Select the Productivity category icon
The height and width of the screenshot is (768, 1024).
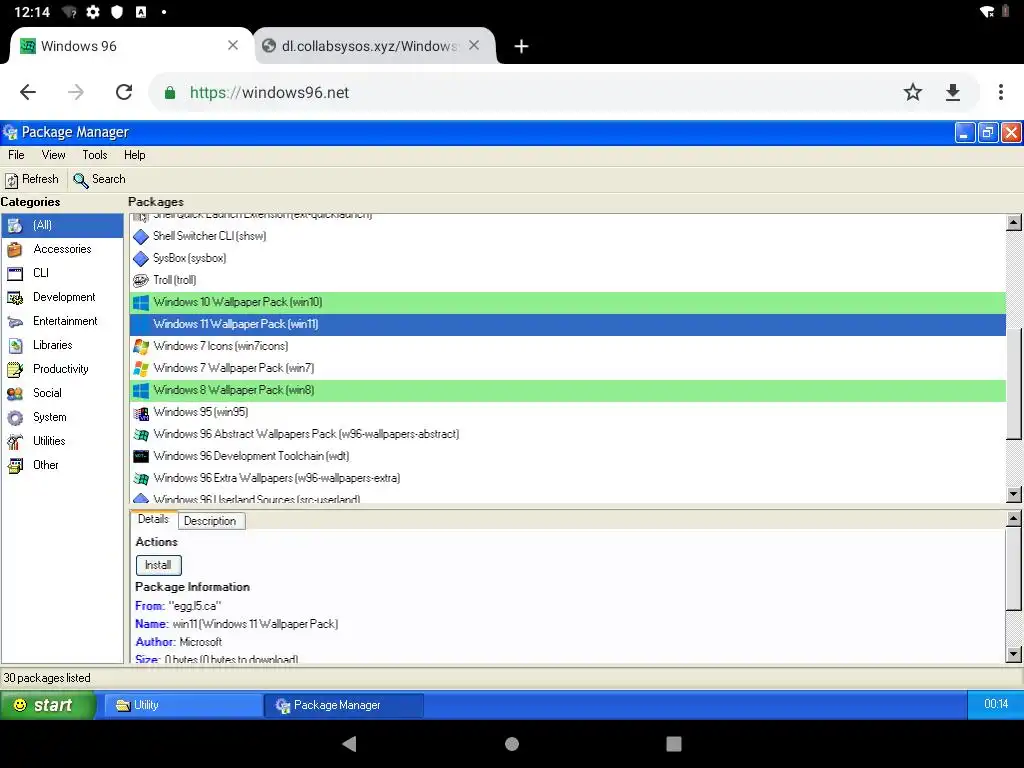[15, 370]
